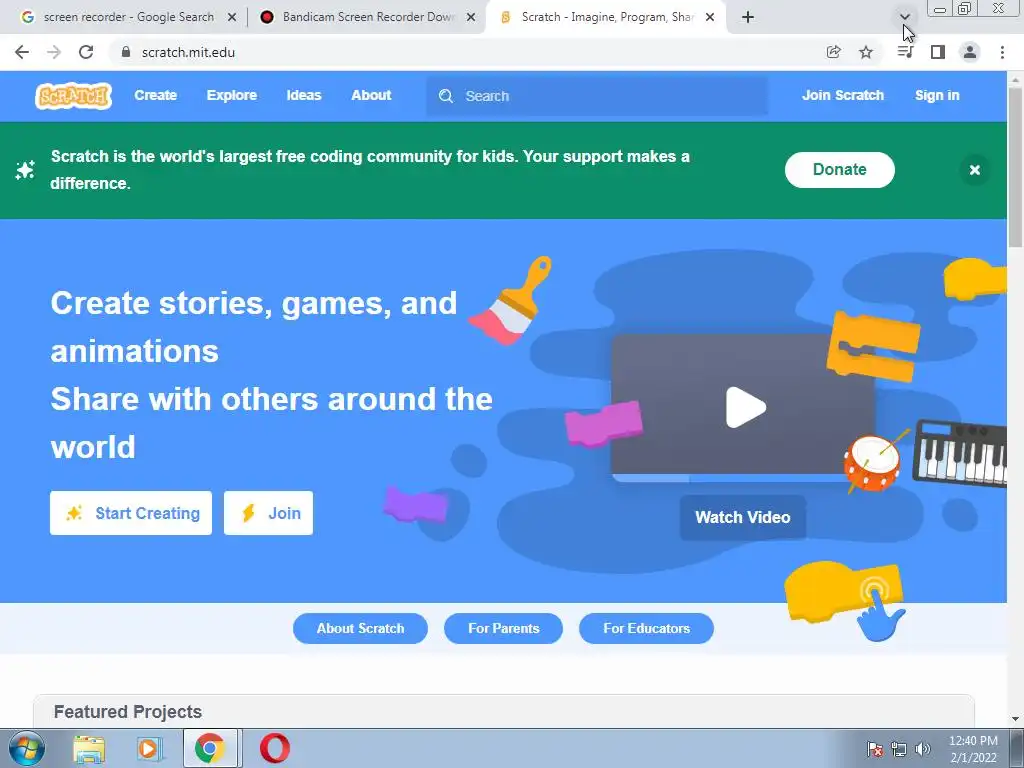The width and height of the screenshot is (1024, 768).
Task: Toggle the browser side panel
Action: click(x=938, y=52)
